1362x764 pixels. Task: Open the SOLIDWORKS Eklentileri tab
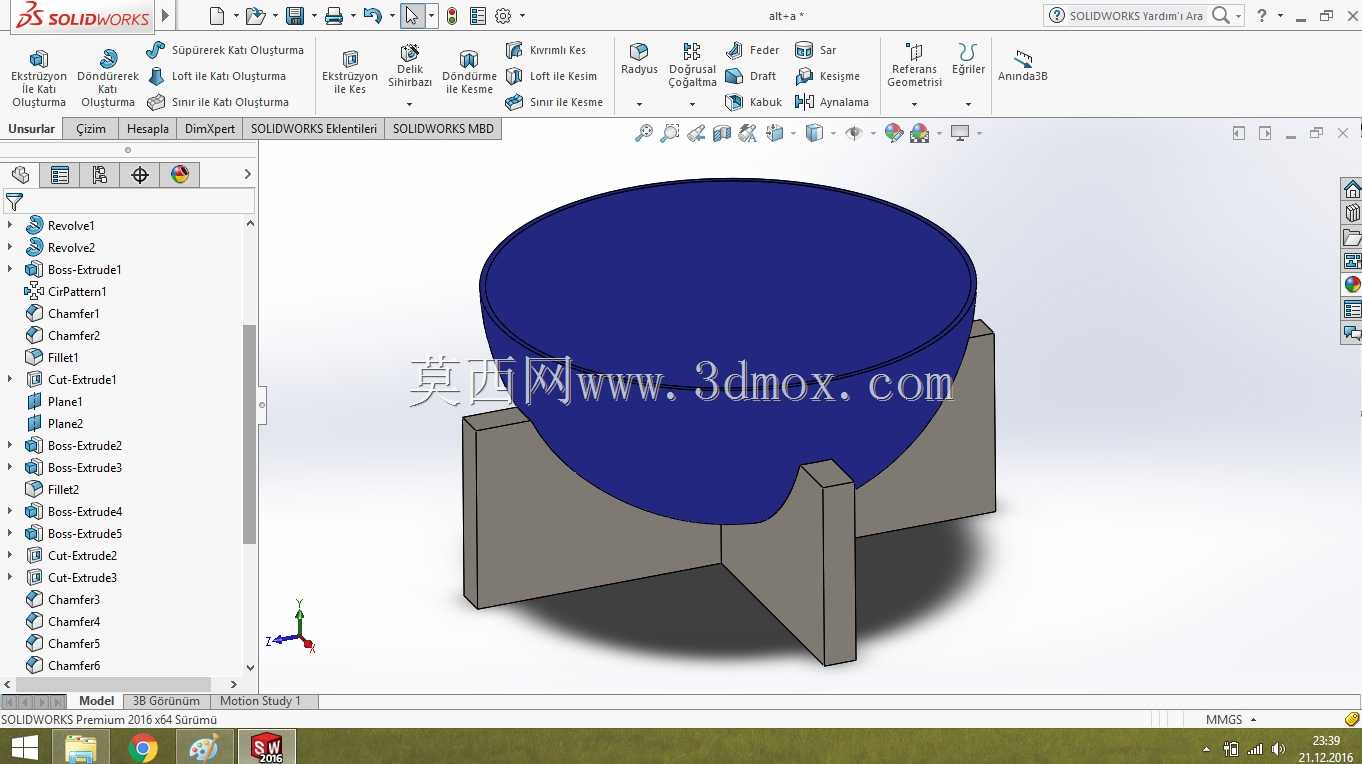pyautogui.click(x=314, y=129)
